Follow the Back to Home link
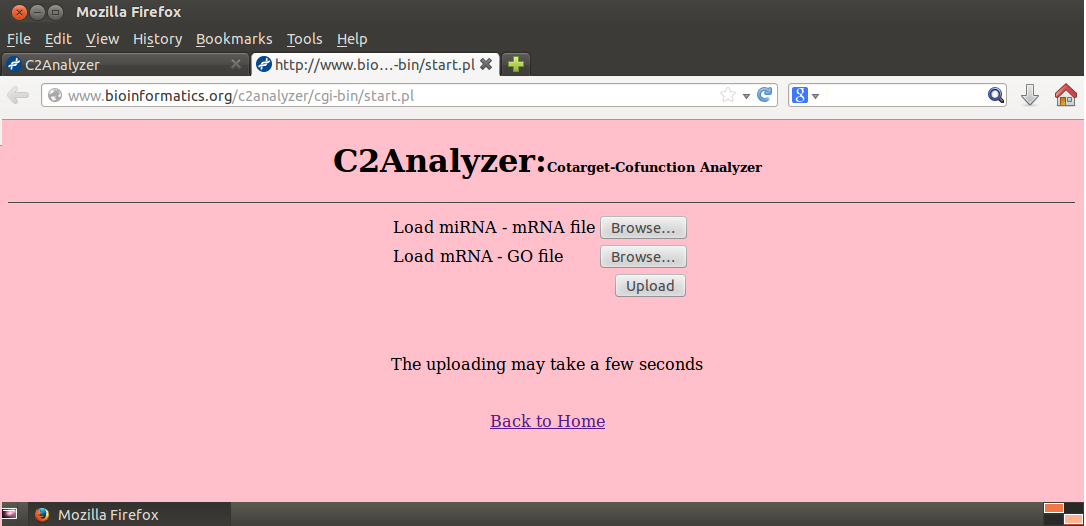 click(x=547, y=421)
